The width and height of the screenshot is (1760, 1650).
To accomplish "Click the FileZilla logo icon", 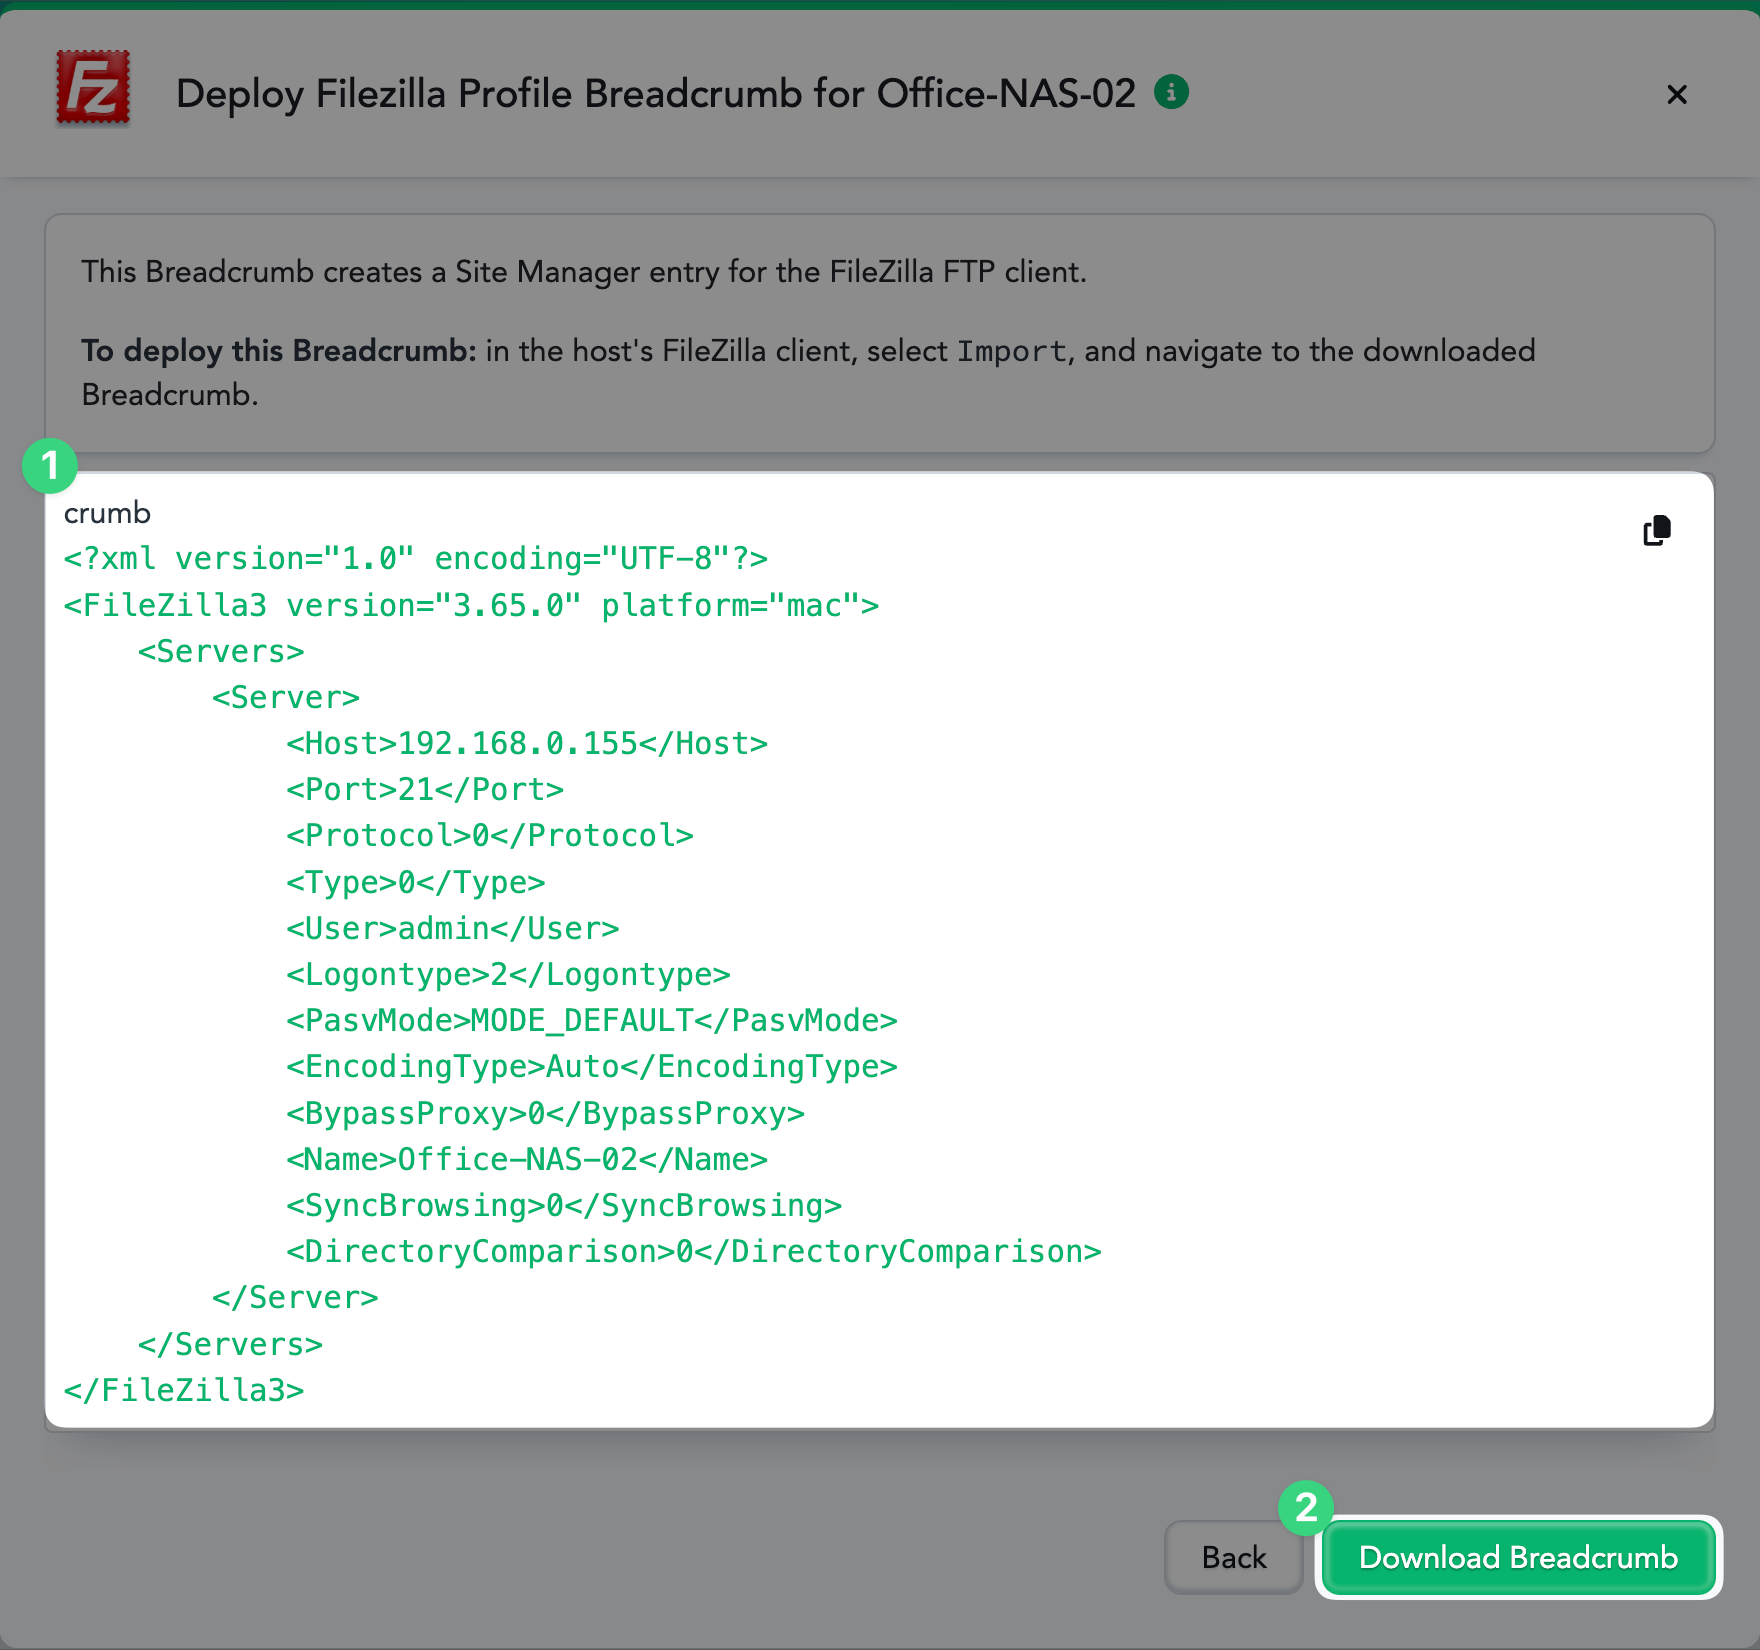I will 93,88.
